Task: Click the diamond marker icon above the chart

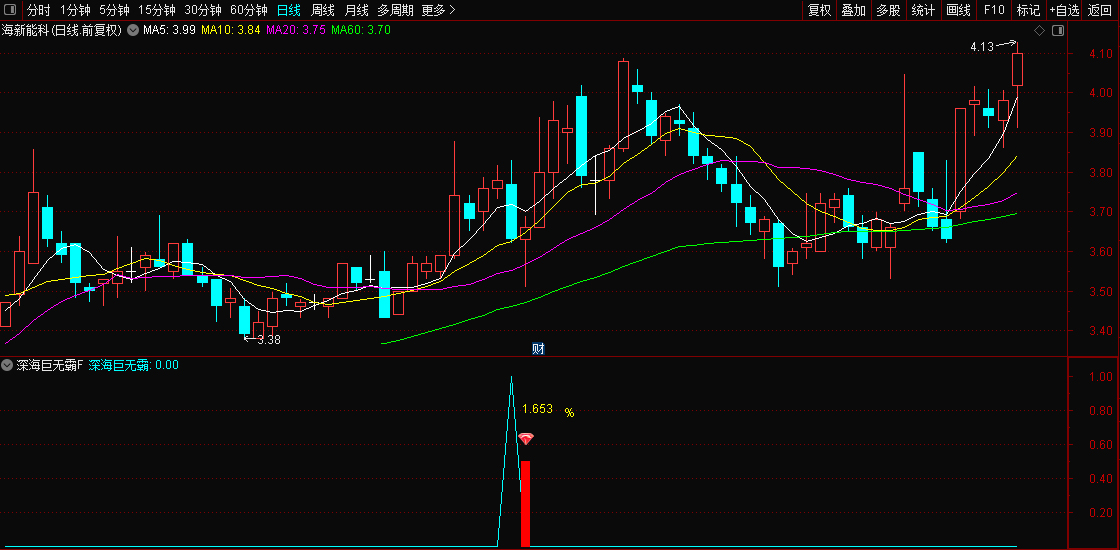Action: 1040,31
